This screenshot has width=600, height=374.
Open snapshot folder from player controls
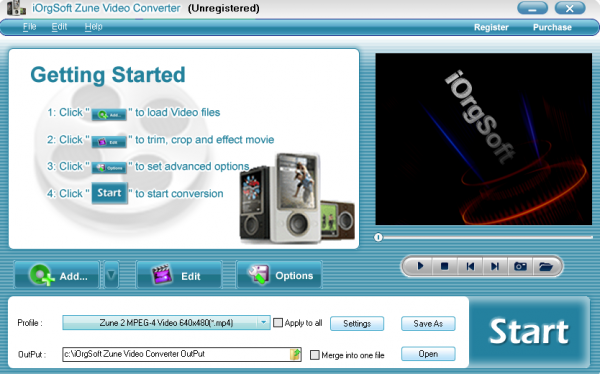point(545,266)
